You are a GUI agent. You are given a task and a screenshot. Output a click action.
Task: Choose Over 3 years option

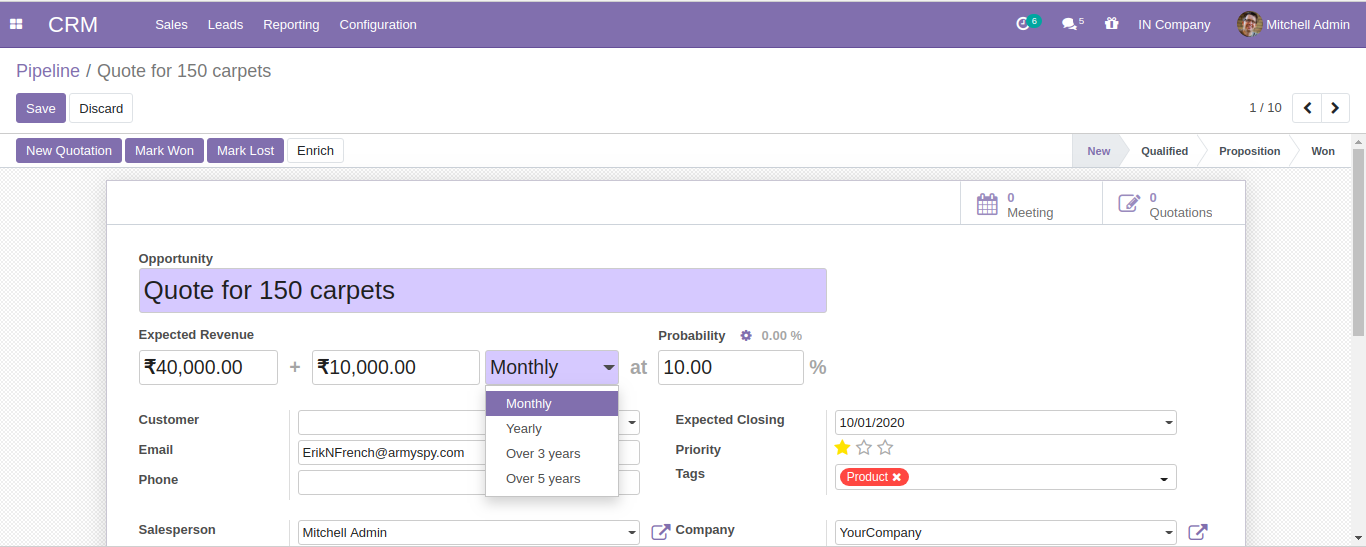coord(552,454)
